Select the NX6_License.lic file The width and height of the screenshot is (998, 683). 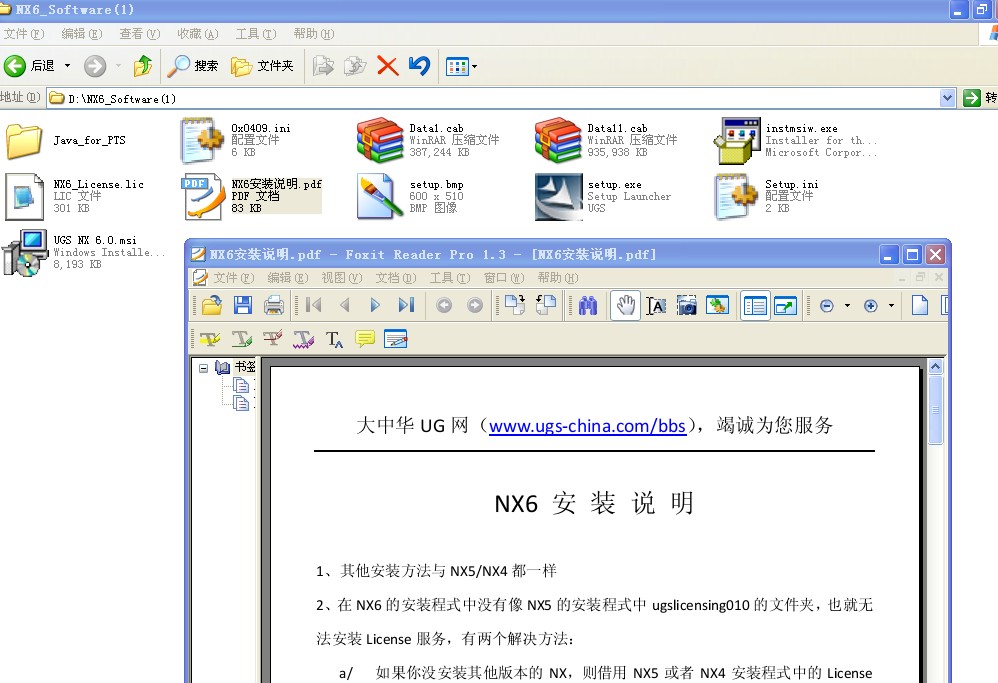pos(75,196)
